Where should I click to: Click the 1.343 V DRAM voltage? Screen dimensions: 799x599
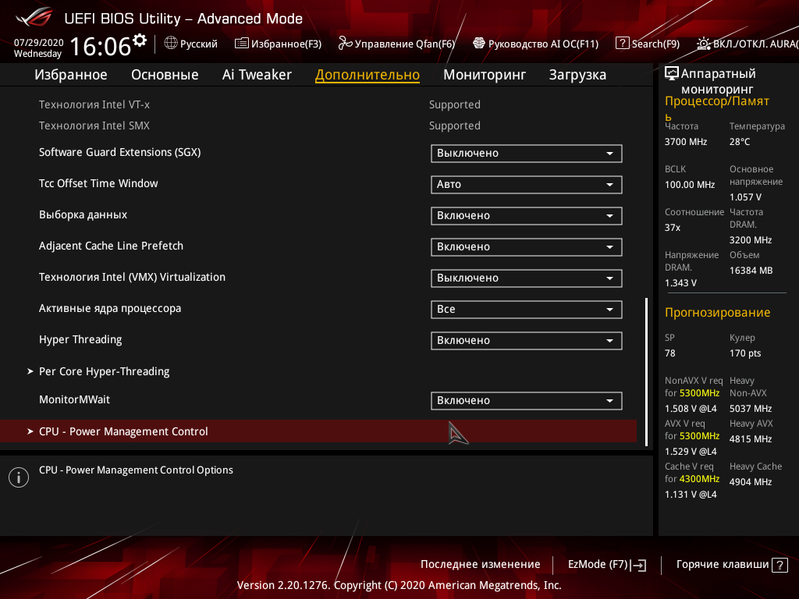pyautogui.click(x=680, y=283)
